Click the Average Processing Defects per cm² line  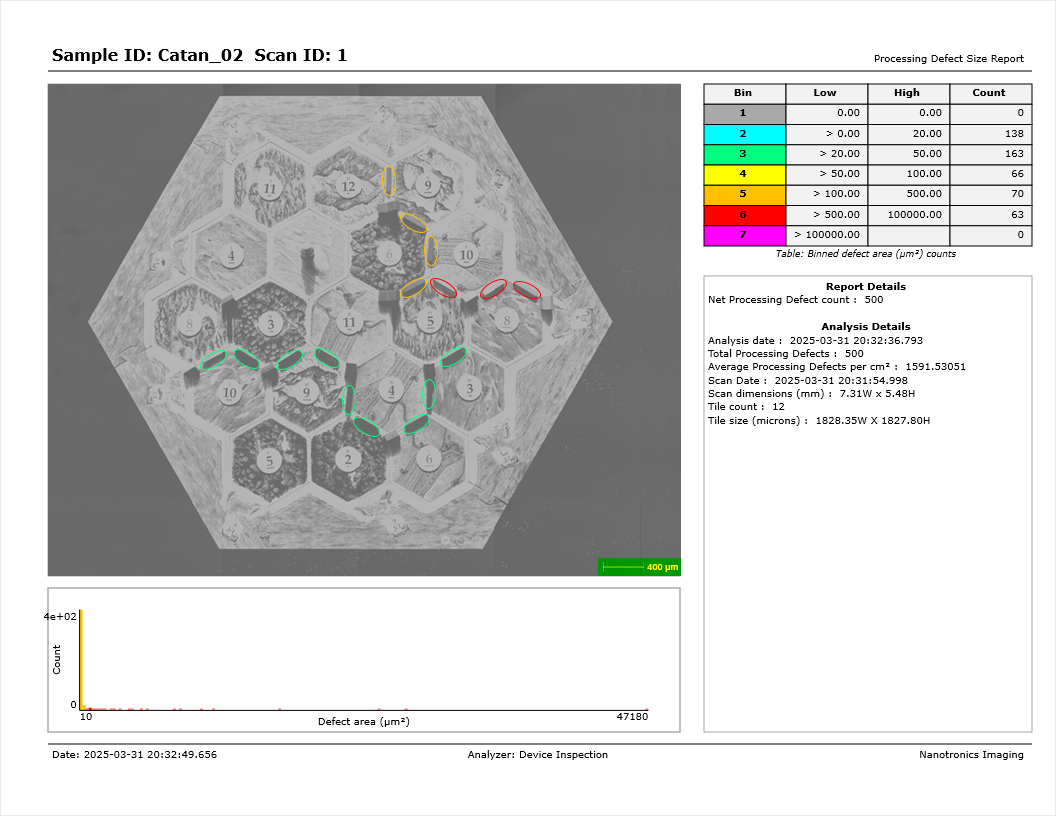coord(837,367)
